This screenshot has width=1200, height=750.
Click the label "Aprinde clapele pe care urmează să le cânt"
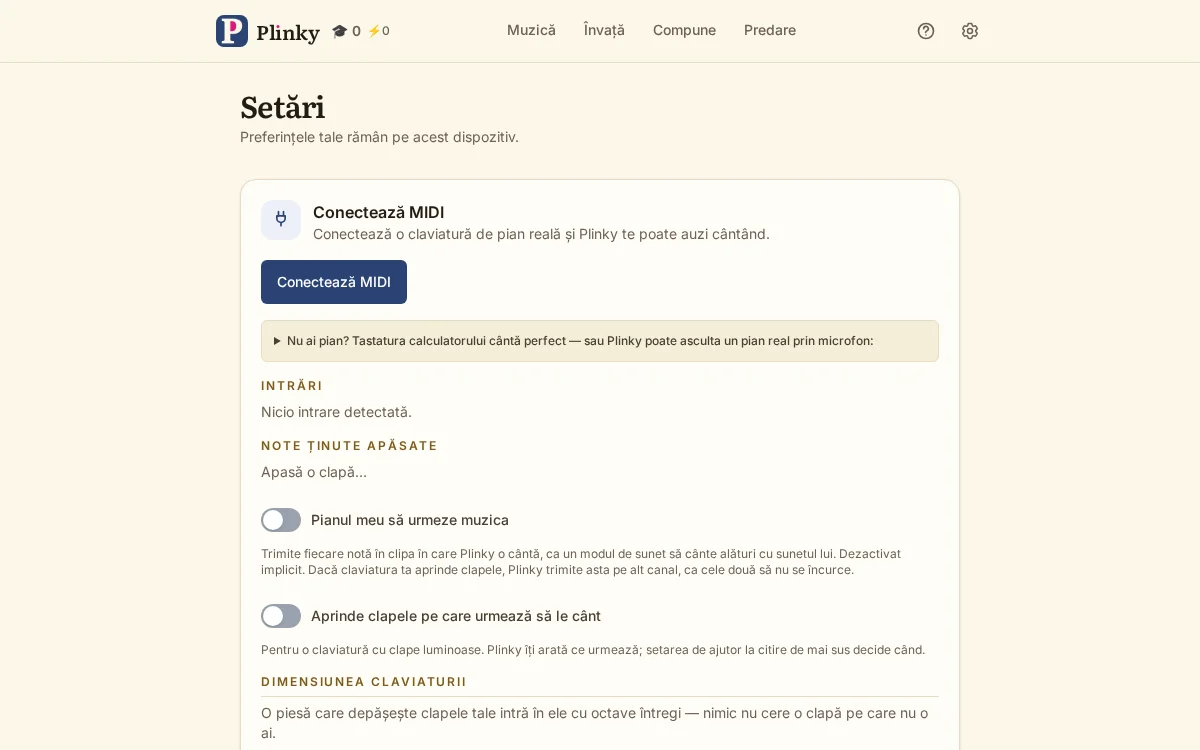tap(456, 616)
